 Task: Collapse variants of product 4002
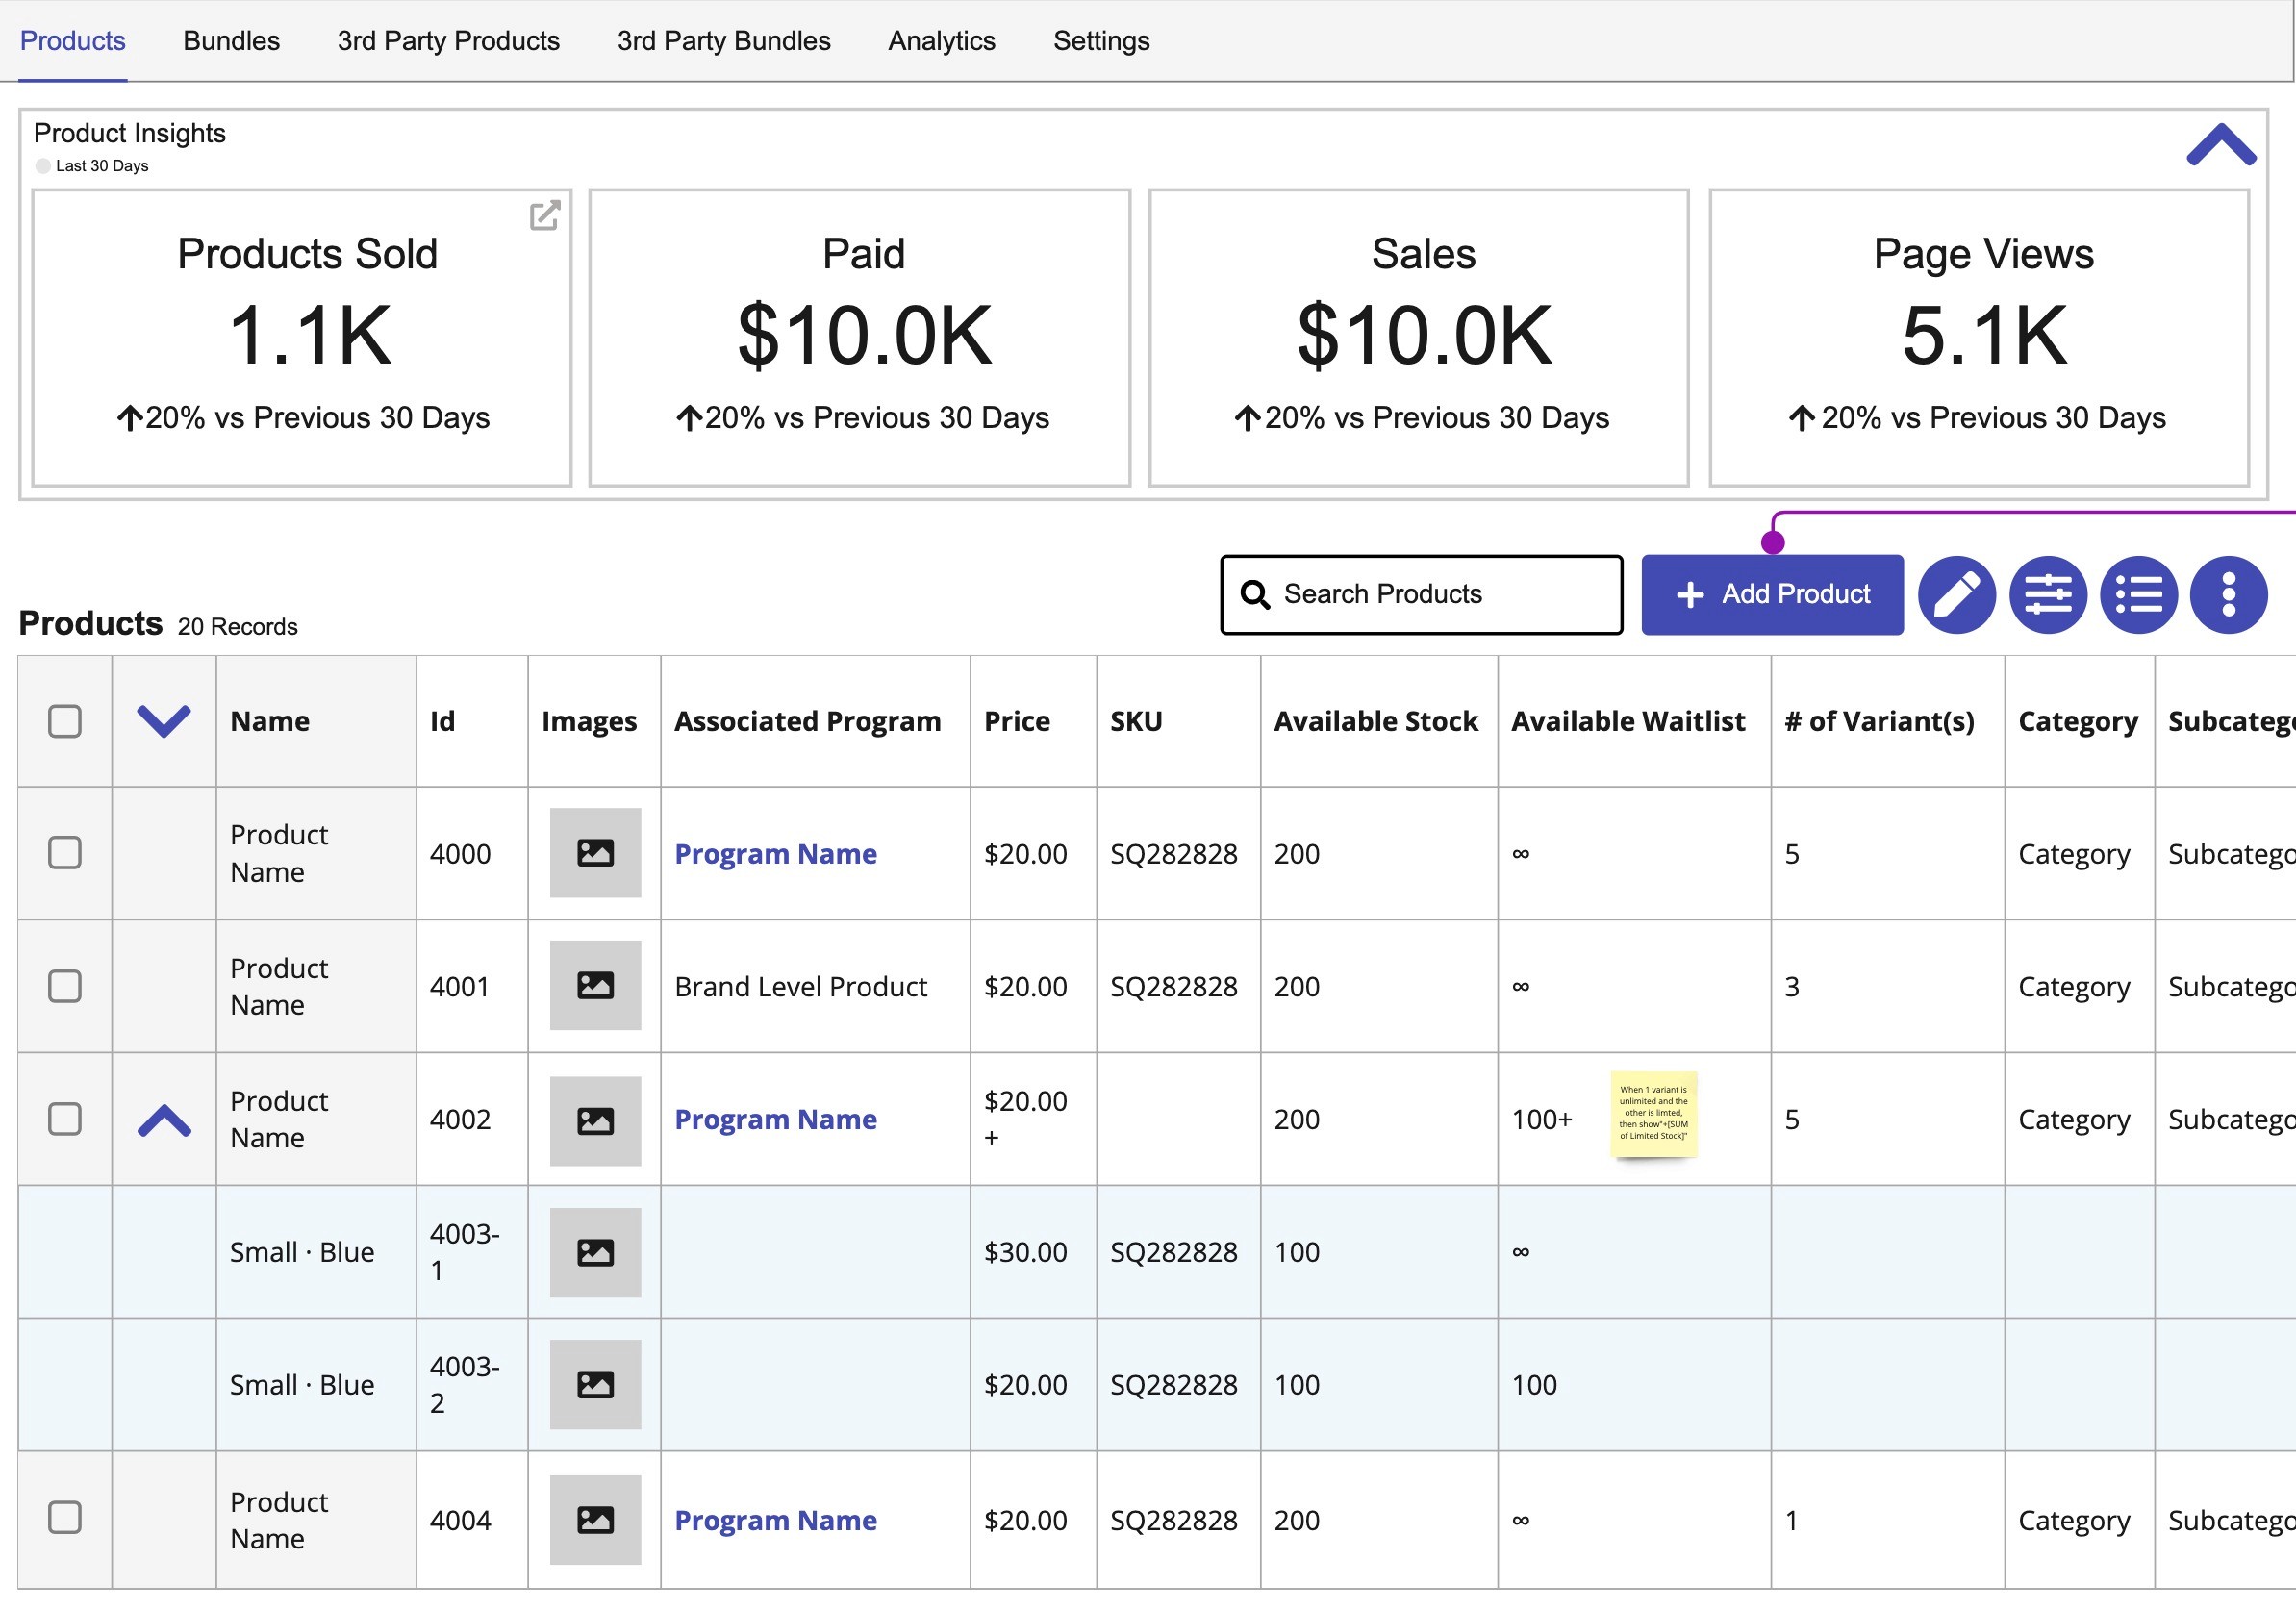[x=164, y=1120]
